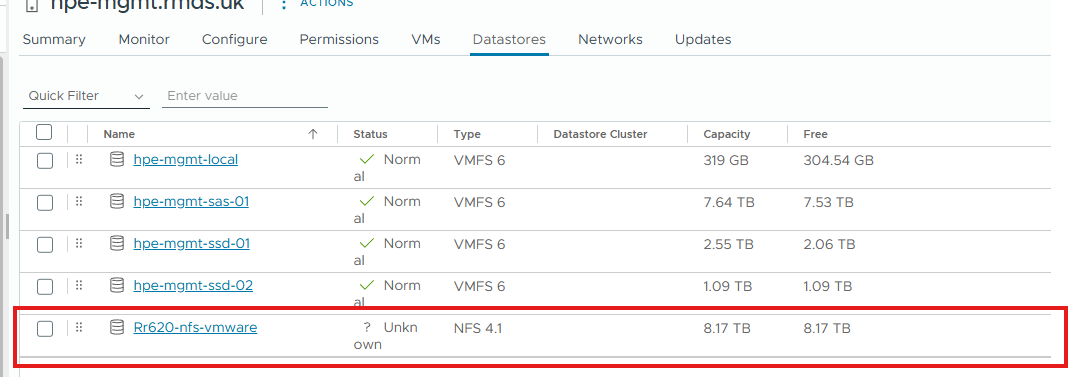This screenshot has height=377, width=1069.
Task: Click the green check status icon for hpe-mgmt-local
Action: (x=367, y=160)
